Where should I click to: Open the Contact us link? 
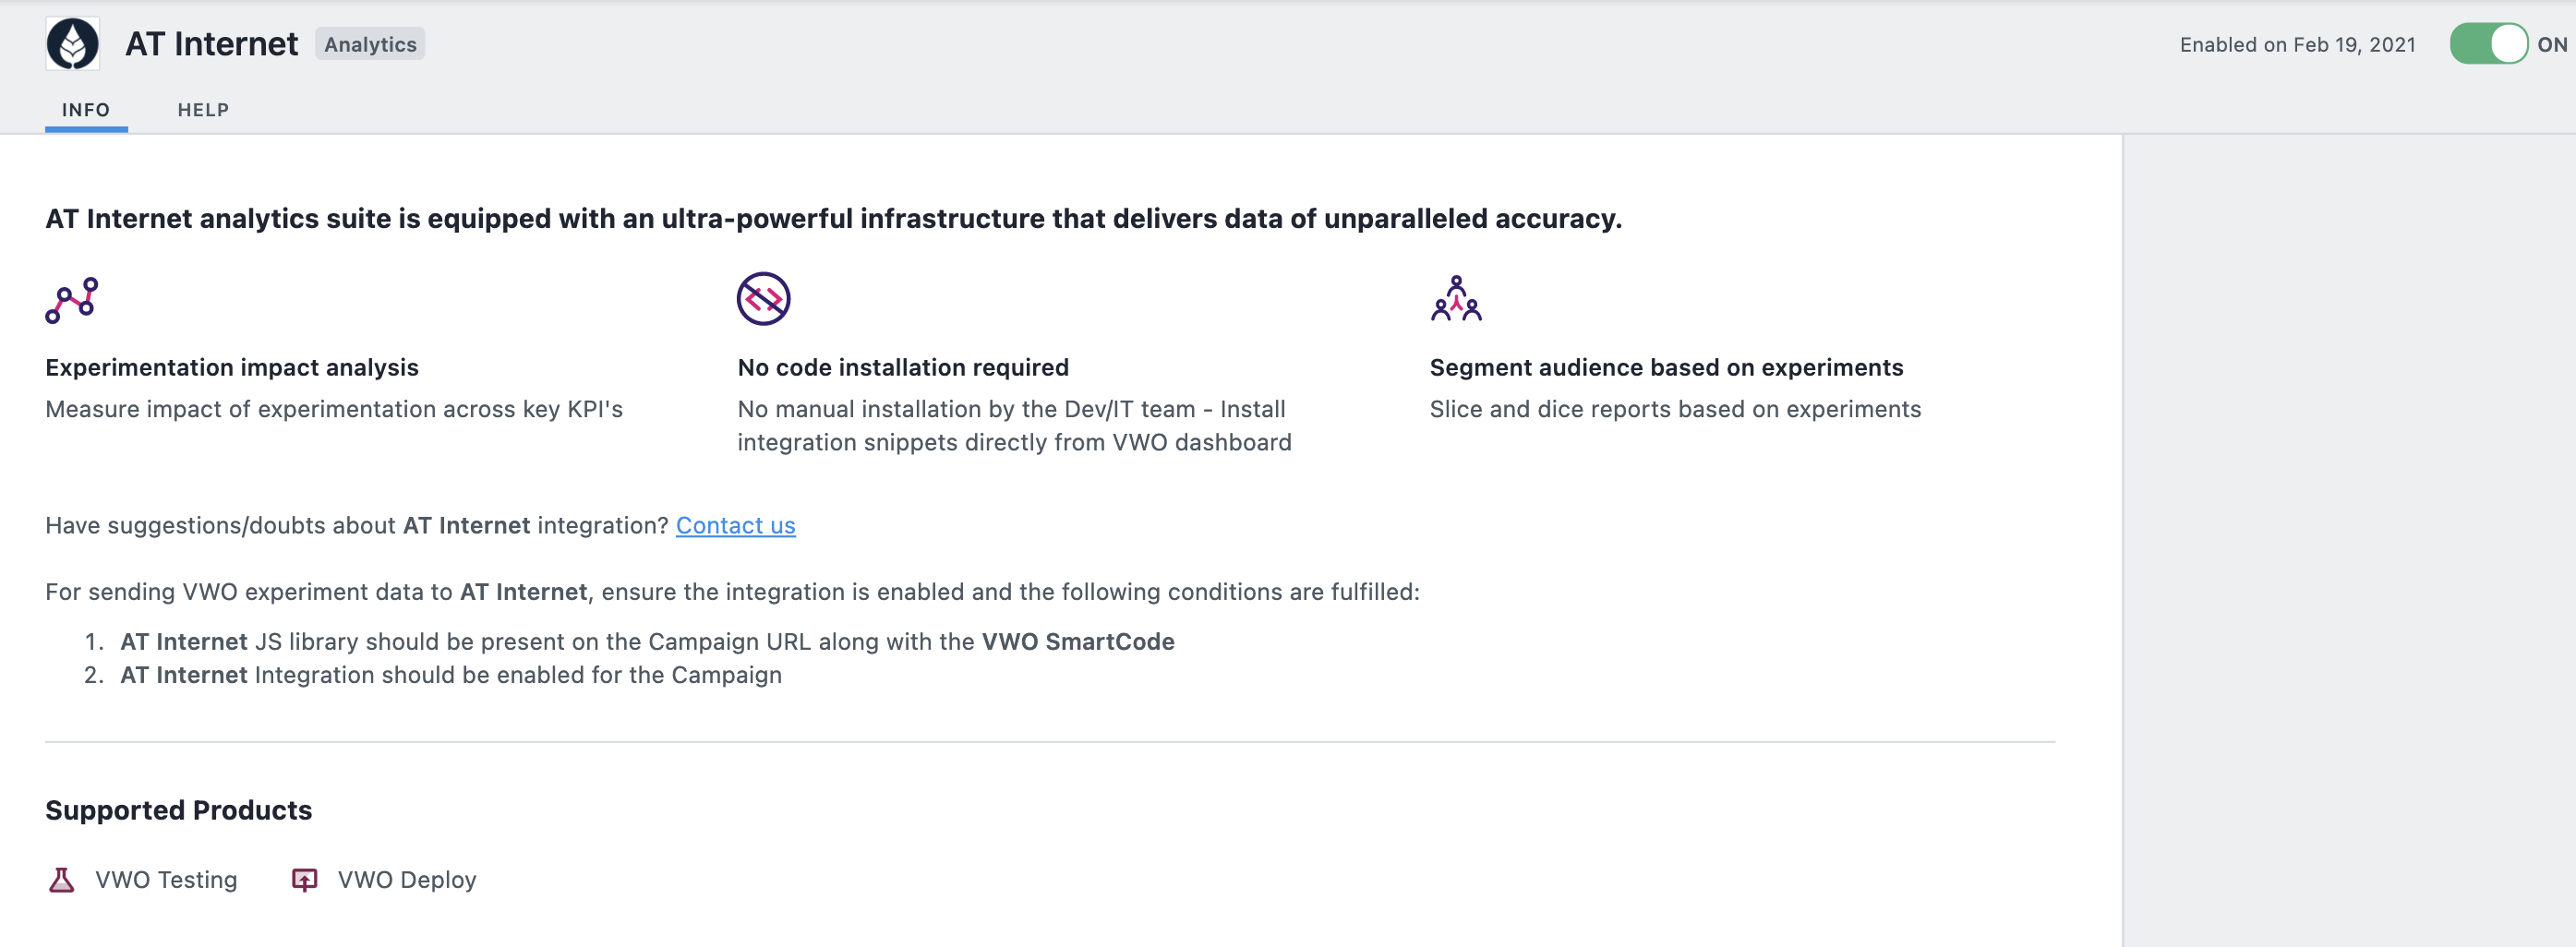pyautogui.click(x=736, y=526)
